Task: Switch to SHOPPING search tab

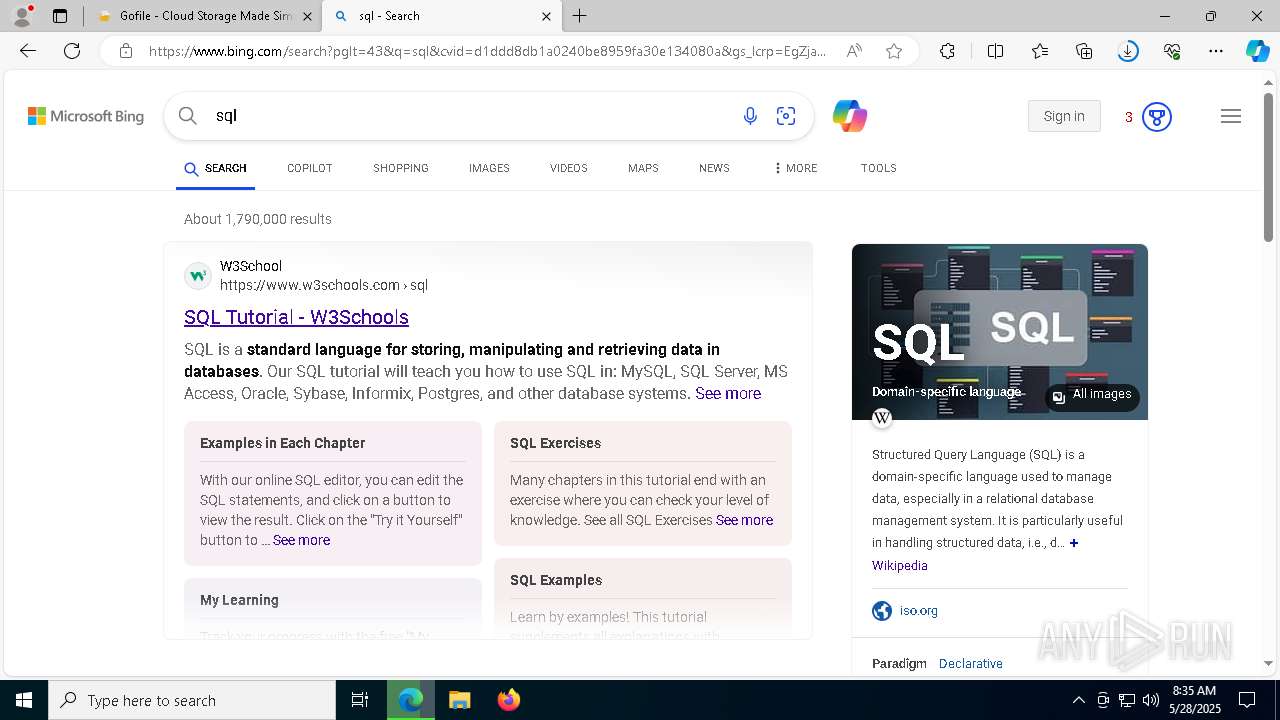Action: (401, 168)
